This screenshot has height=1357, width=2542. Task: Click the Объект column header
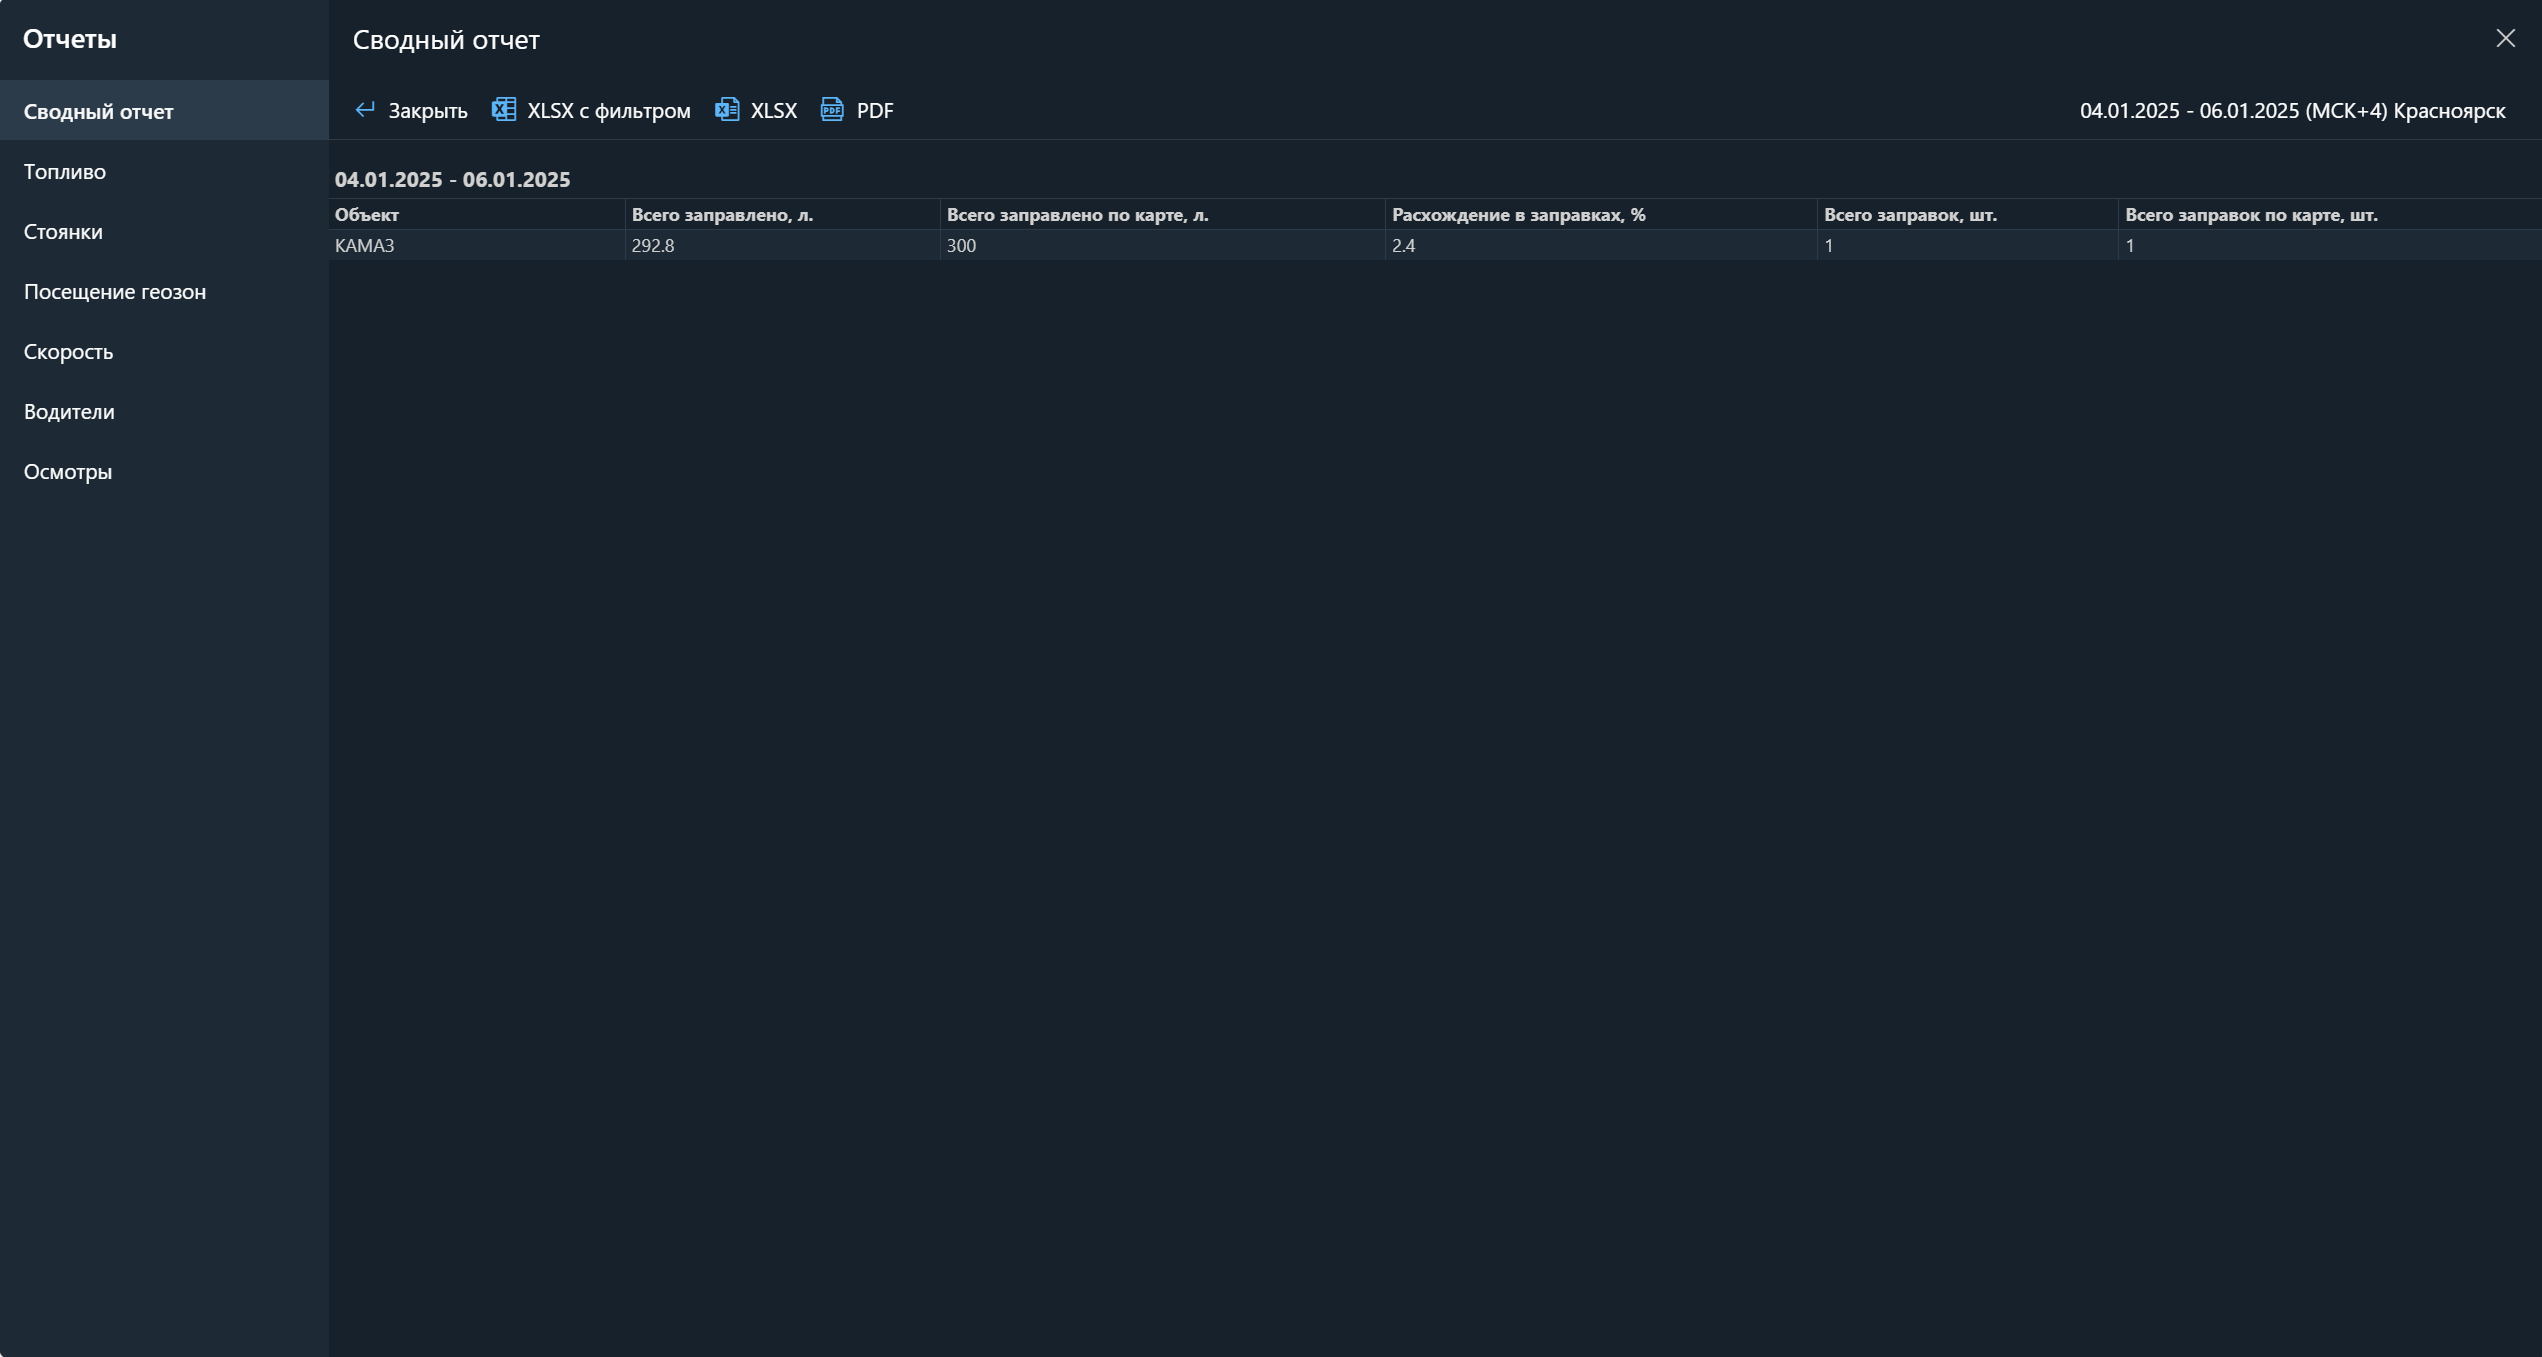[x=367, y=215]
